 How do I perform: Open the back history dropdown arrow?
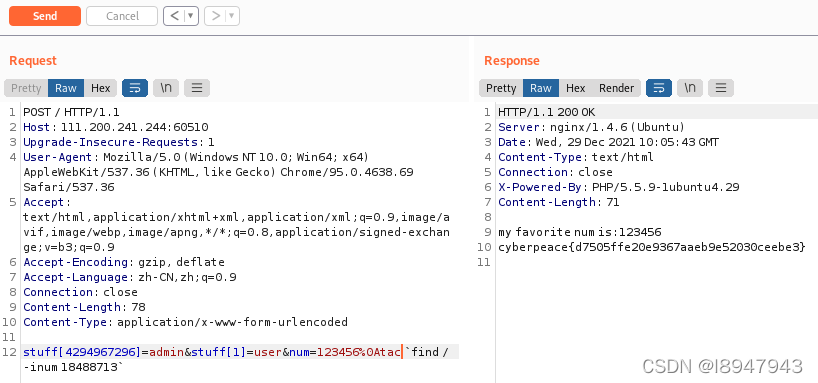click(191, 16)
